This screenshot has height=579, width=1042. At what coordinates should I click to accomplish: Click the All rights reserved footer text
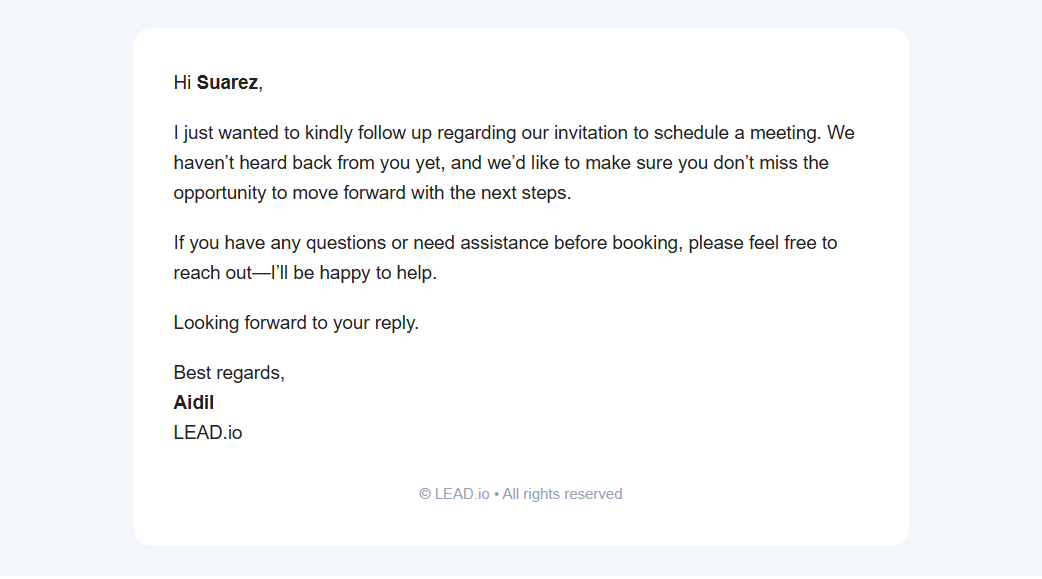pos(562,494)
